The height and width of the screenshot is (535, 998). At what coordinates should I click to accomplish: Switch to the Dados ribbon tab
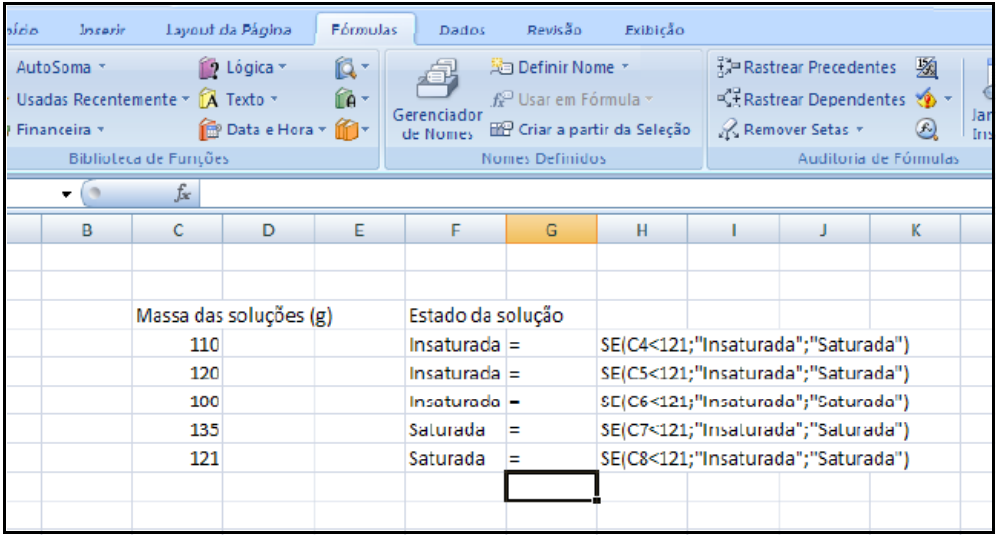click(x=462, y=31)
